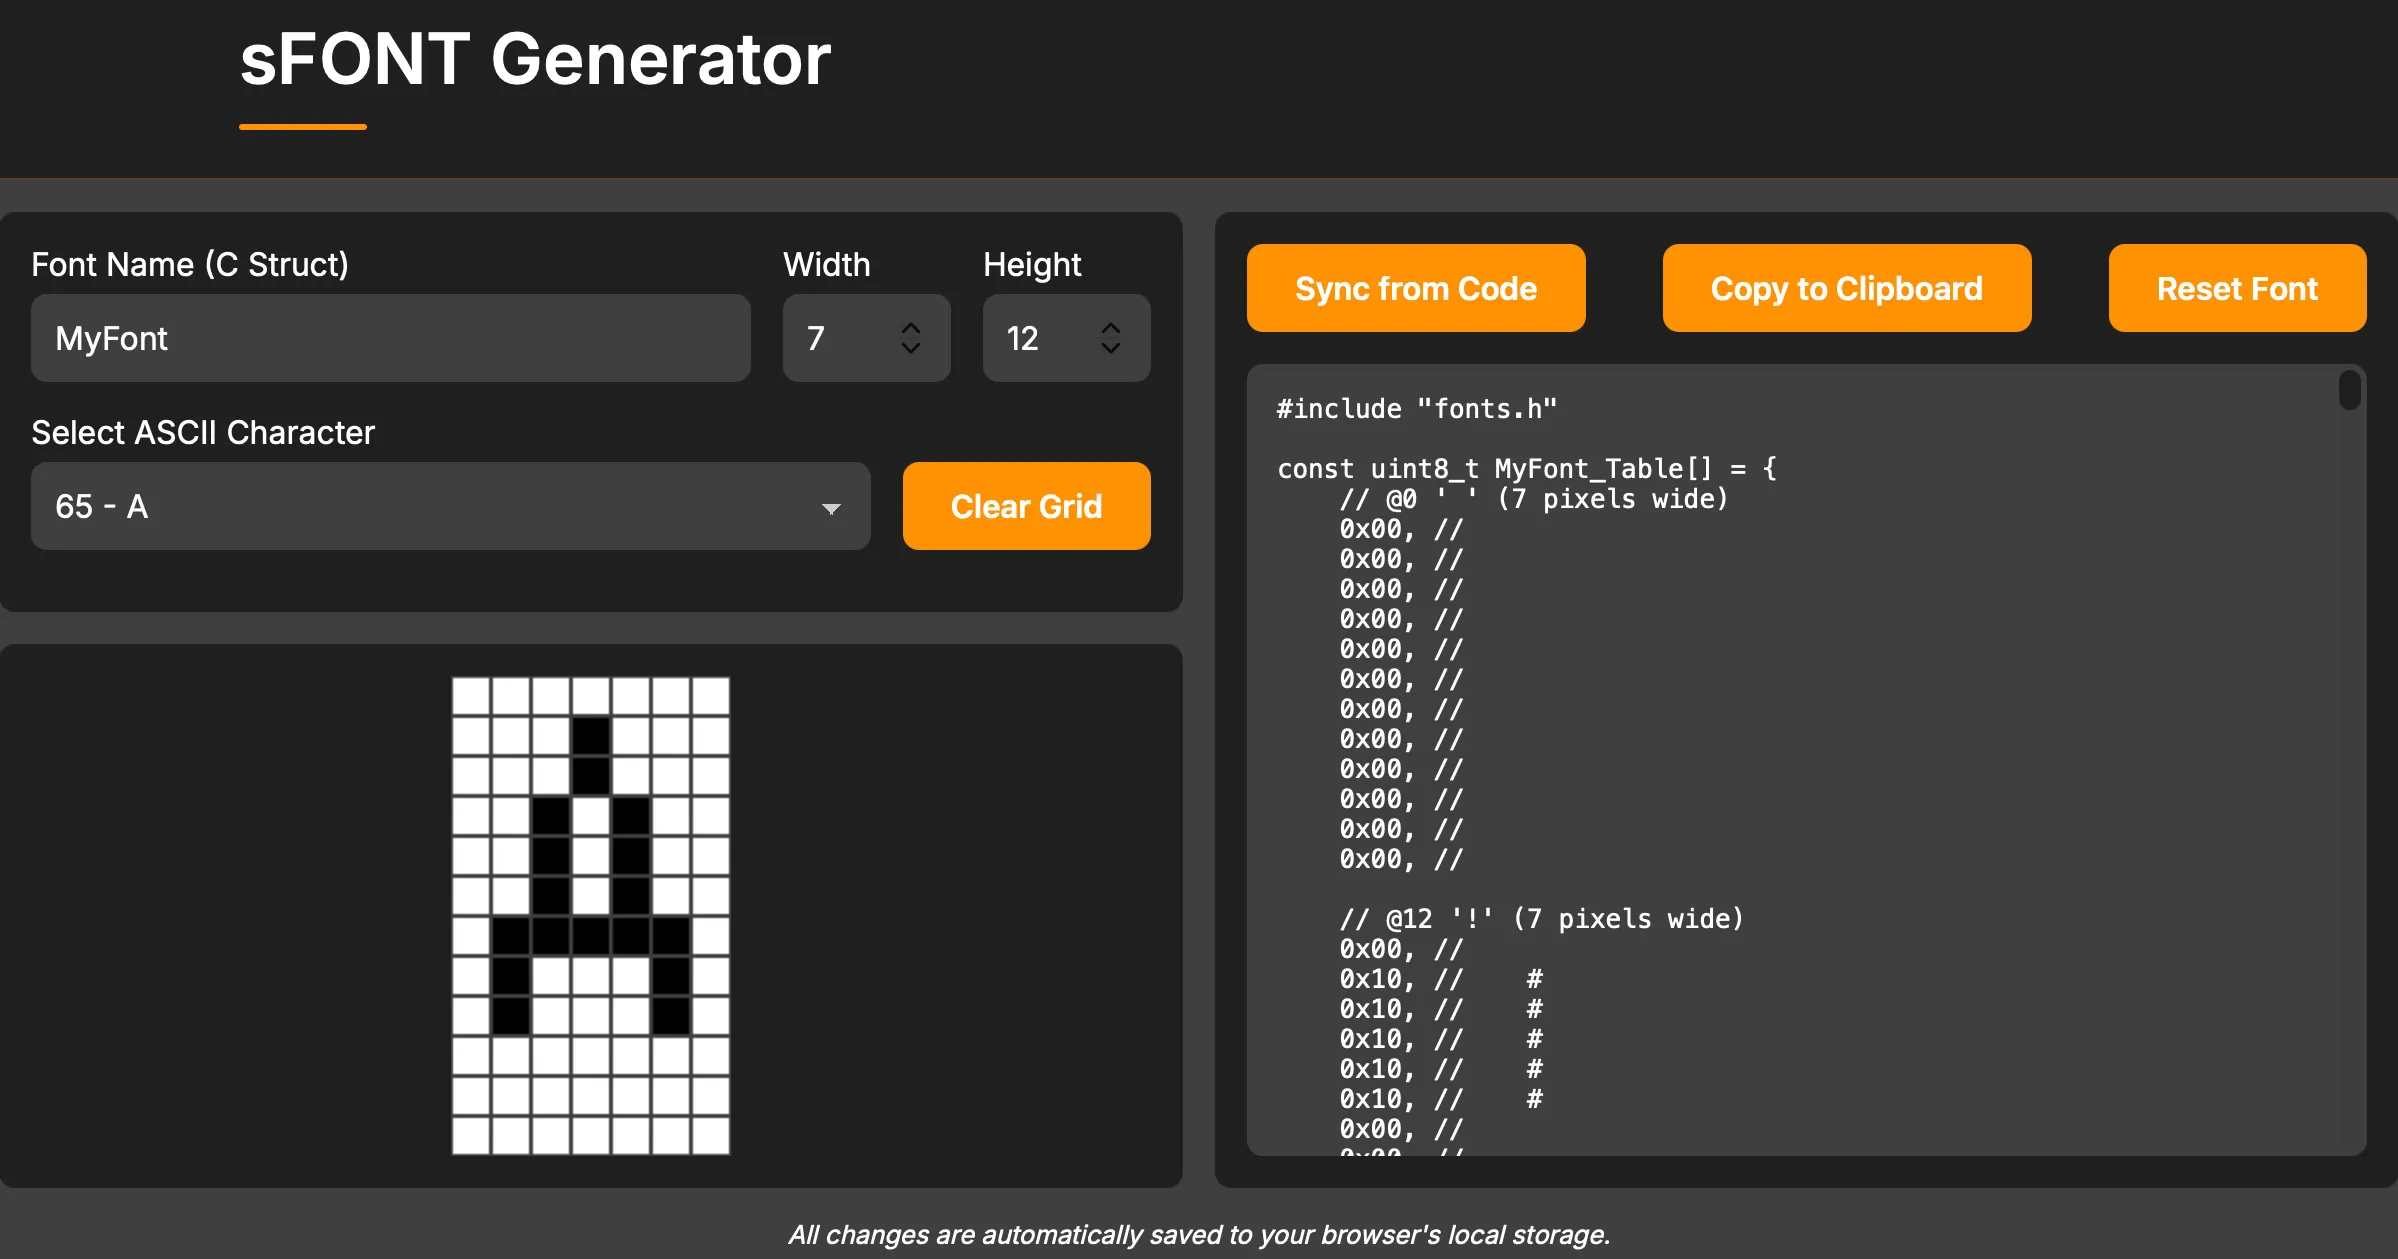Click the dropdown arrow next to '65 - A'

click(x=832, y=508)
